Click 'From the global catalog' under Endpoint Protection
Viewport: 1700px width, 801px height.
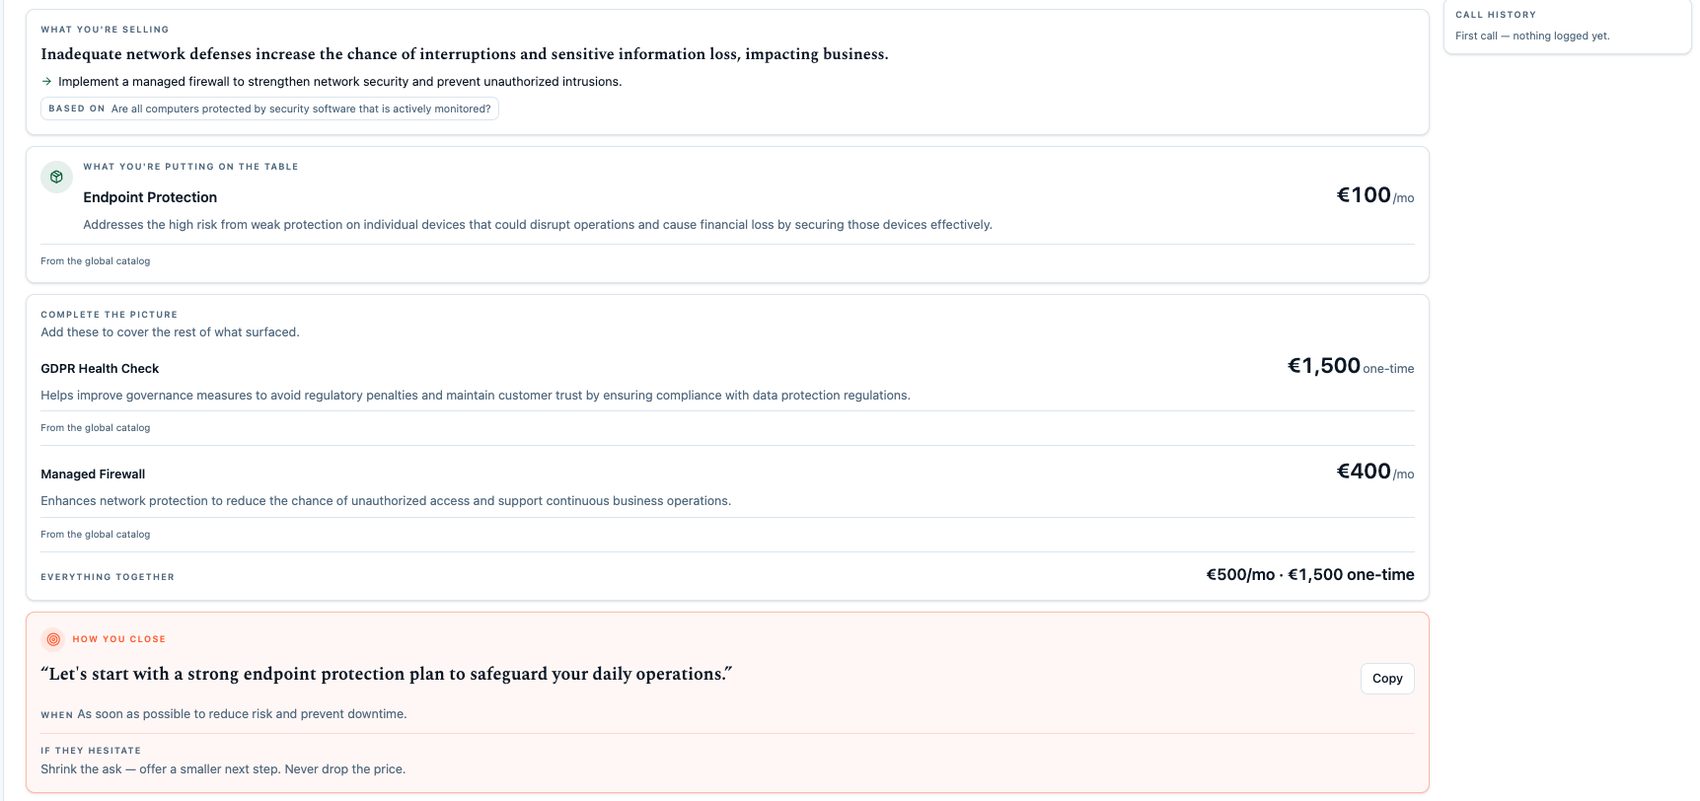tap(95, 261)
